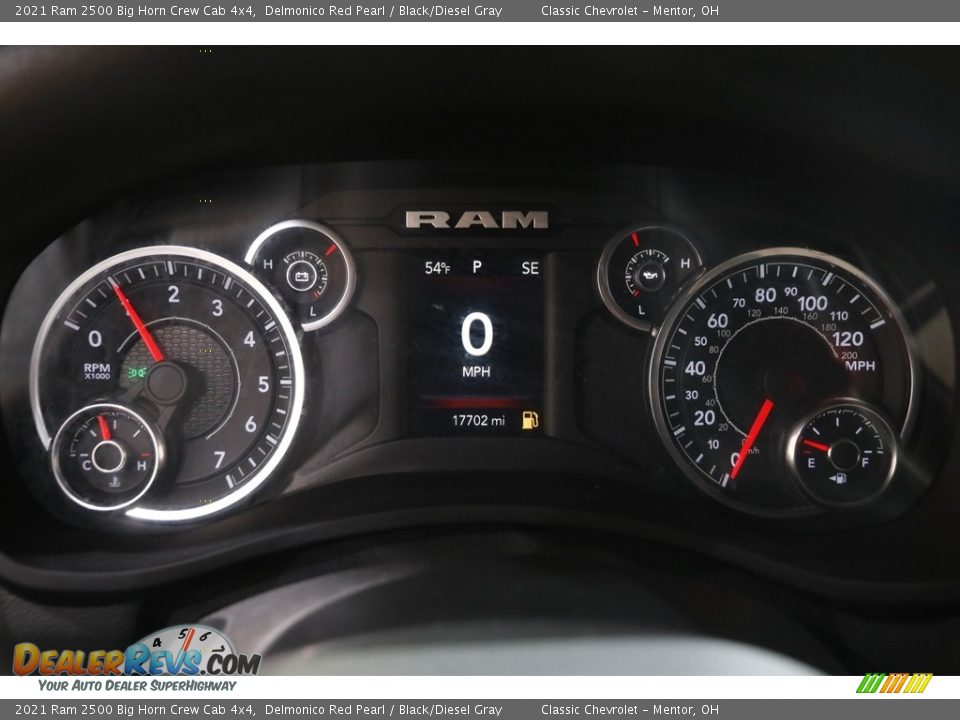Click the RPM X1000 label
Screen dimensions: 960x720
(97, 371)
